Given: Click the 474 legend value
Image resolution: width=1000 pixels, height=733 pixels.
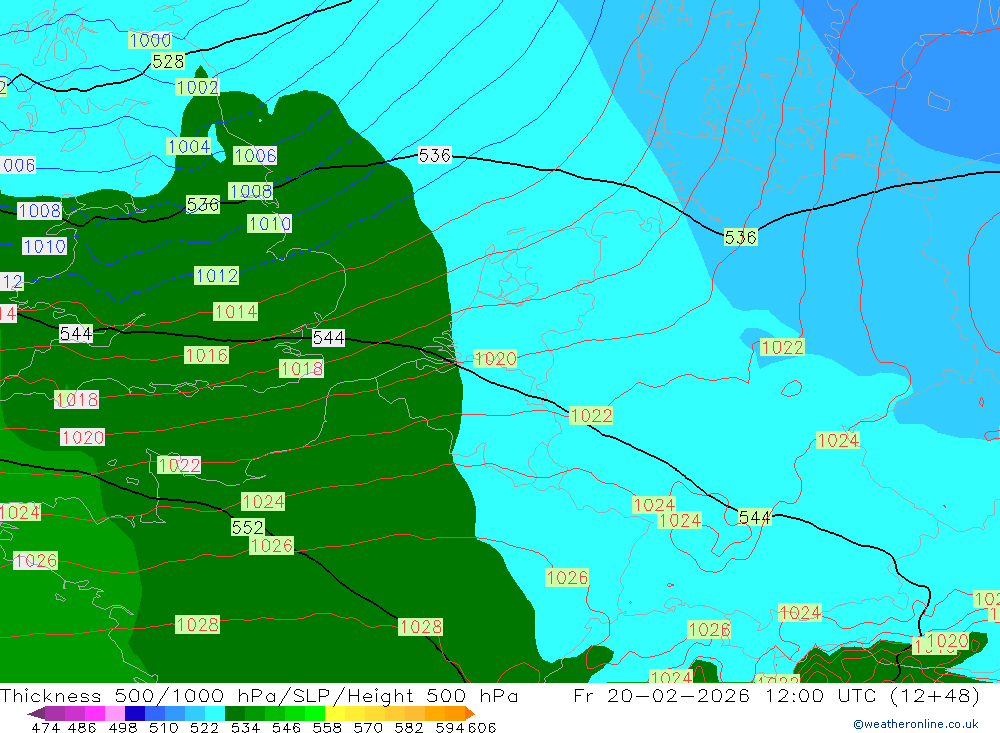Looking at the screenshot, I should [45, 728].
